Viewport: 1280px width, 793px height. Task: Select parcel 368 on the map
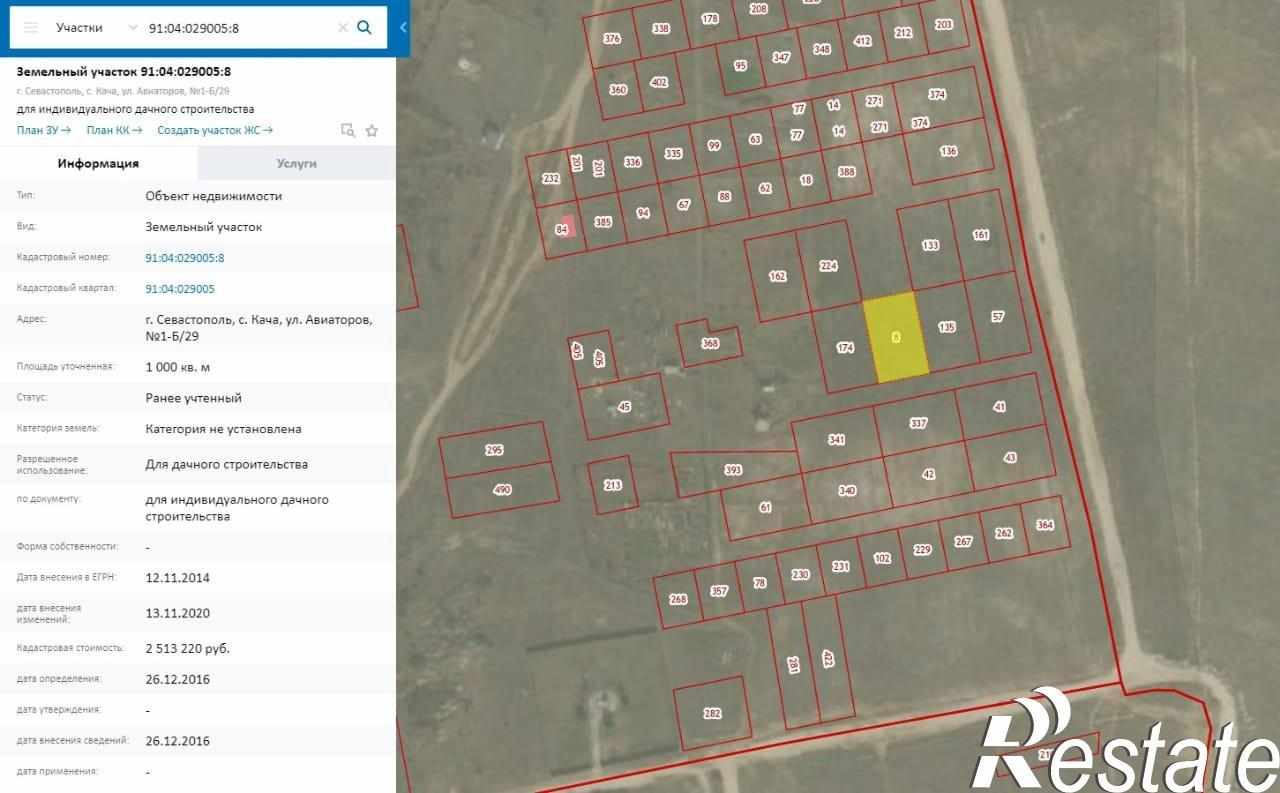(710, 343)
